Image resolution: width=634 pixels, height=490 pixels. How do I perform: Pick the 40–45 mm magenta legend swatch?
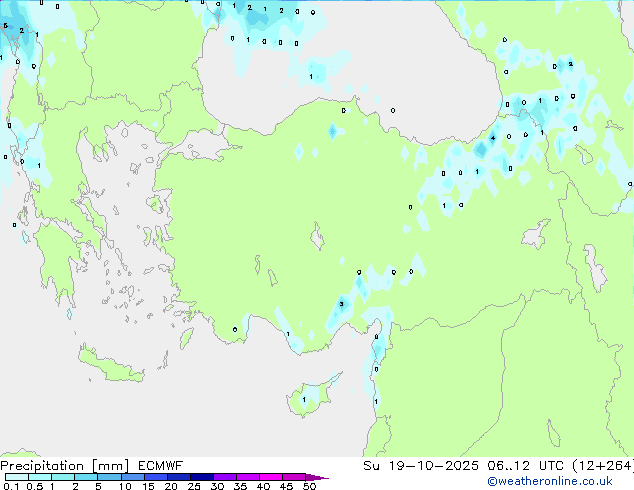(x=271, y=477)
